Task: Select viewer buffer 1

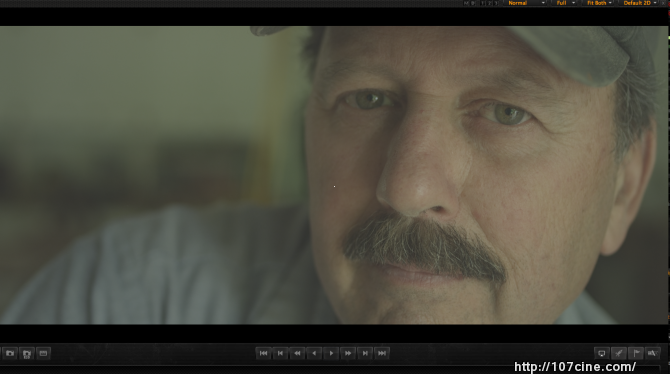Action: (483, 3)
